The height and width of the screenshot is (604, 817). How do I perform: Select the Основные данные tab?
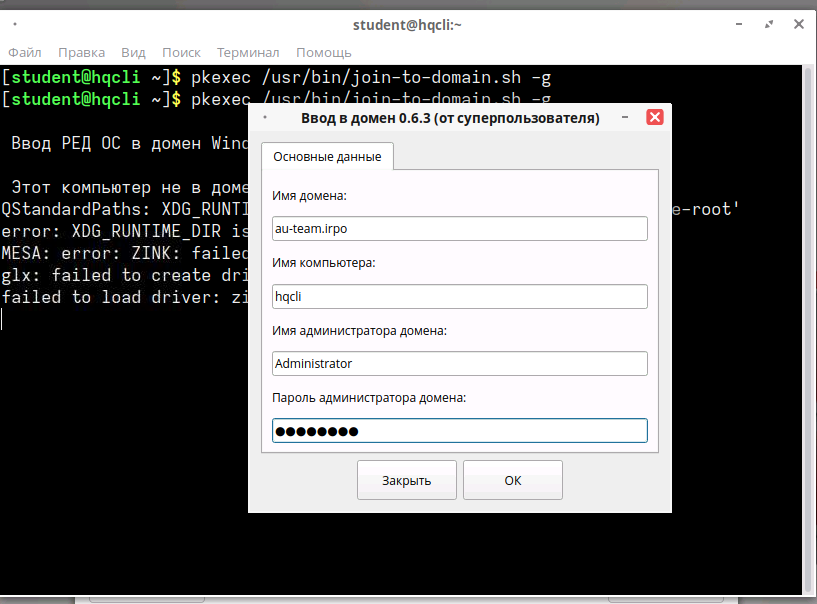tap(327, 157)
